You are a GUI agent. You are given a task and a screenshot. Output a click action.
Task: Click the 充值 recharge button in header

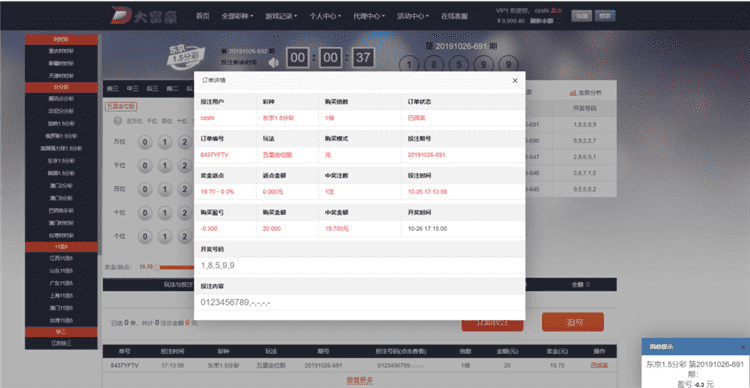tap(582, 15)
